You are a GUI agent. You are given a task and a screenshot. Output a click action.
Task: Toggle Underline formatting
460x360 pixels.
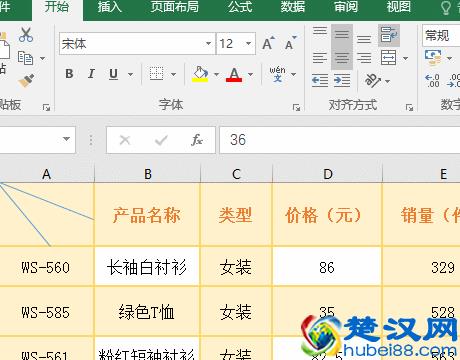(x=113, y=74)
